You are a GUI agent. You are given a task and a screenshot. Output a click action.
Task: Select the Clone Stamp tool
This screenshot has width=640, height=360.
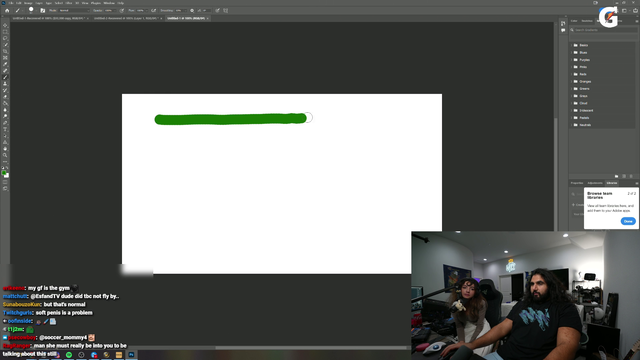click(x=5, y=84)
